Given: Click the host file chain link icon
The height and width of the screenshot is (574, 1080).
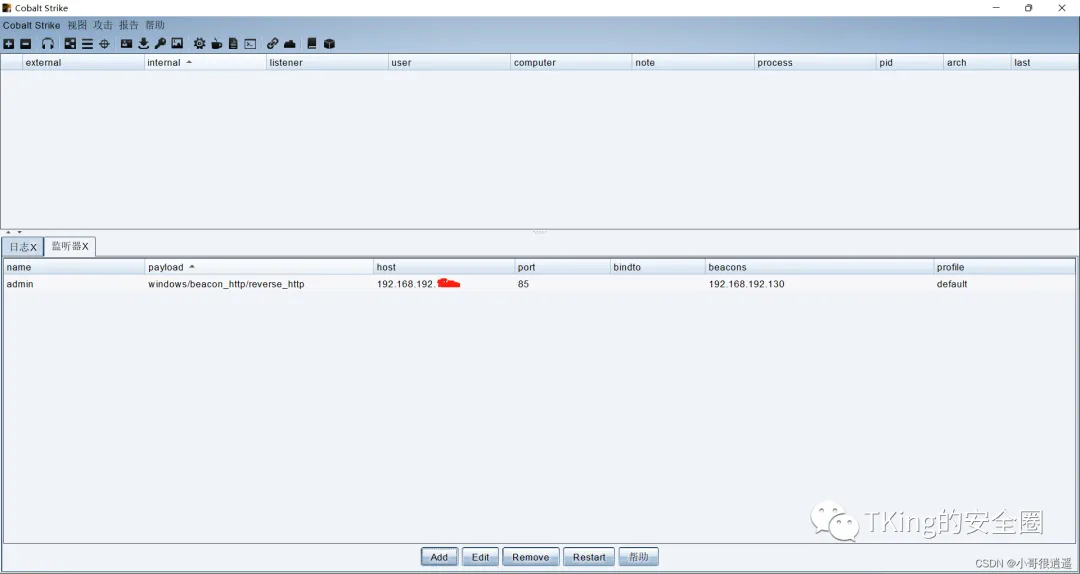Looking at the screenshot, I should pyautogui.click(x=273, y=43).
